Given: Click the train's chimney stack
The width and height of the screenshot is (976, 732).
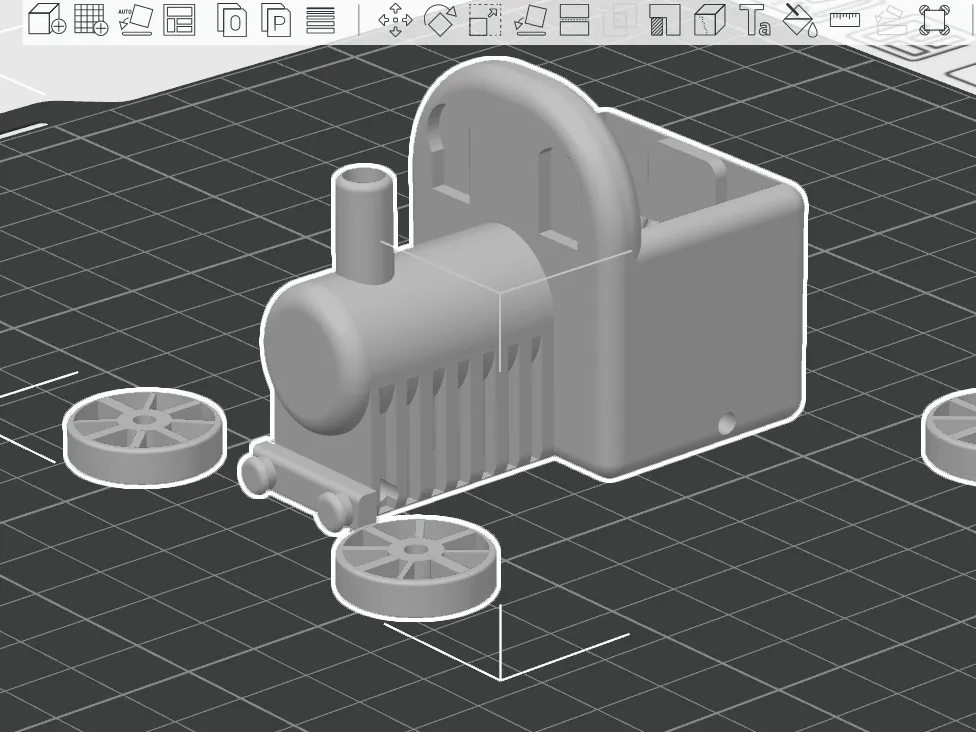Looking at the screenshot, I should (x=365, y=223).
